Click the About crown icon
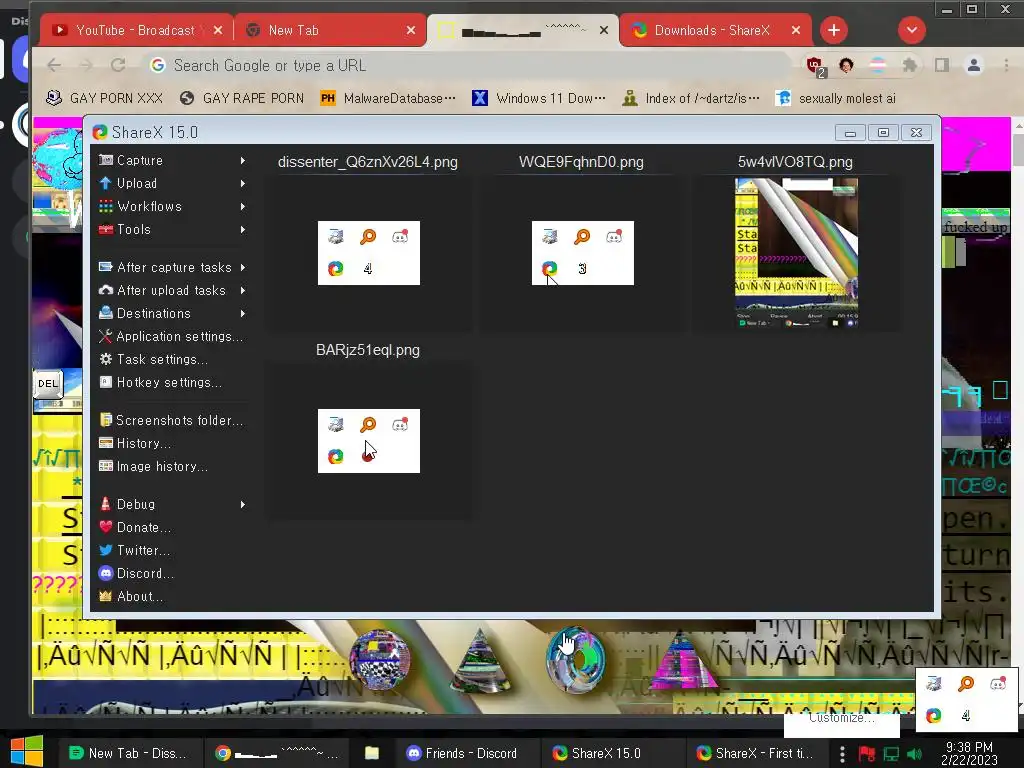 coord(105,596)
